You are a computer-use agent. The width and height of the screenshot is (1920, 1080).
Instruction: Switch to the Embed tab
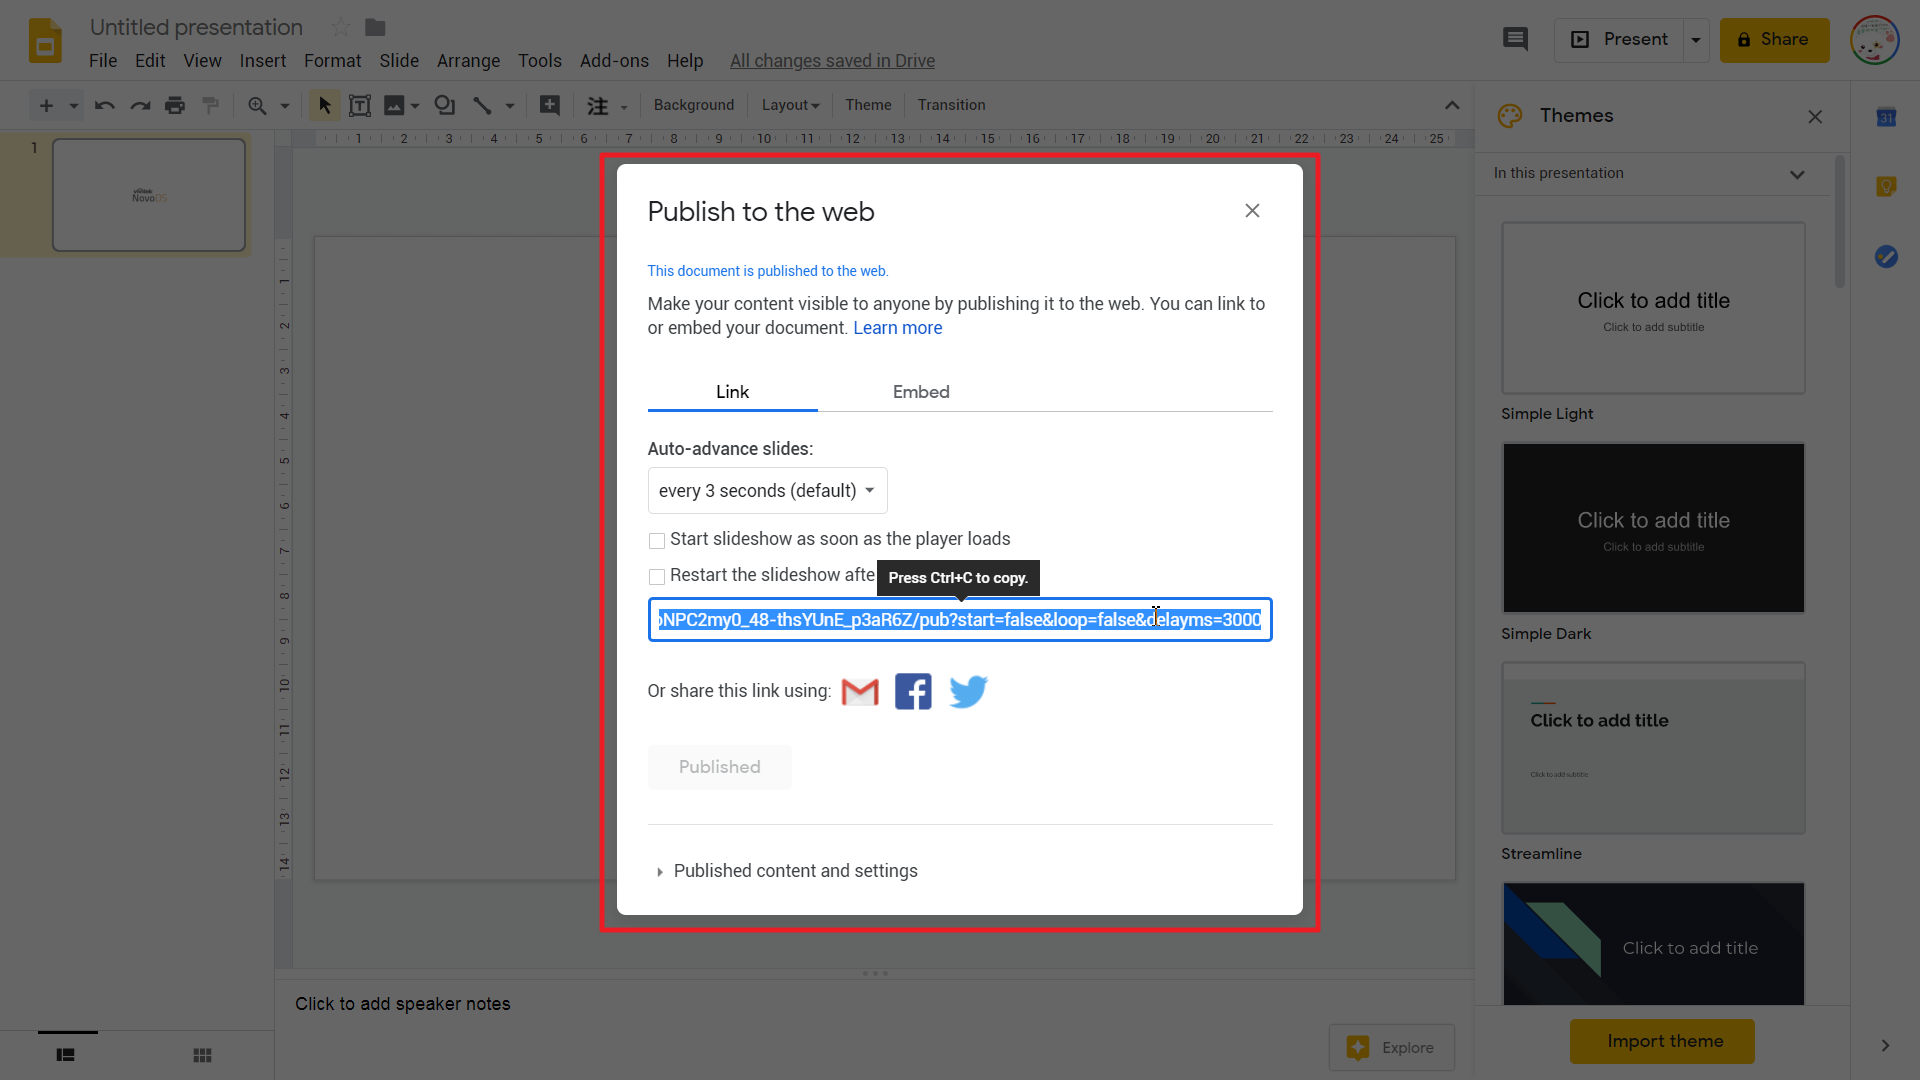click(921, 392)
